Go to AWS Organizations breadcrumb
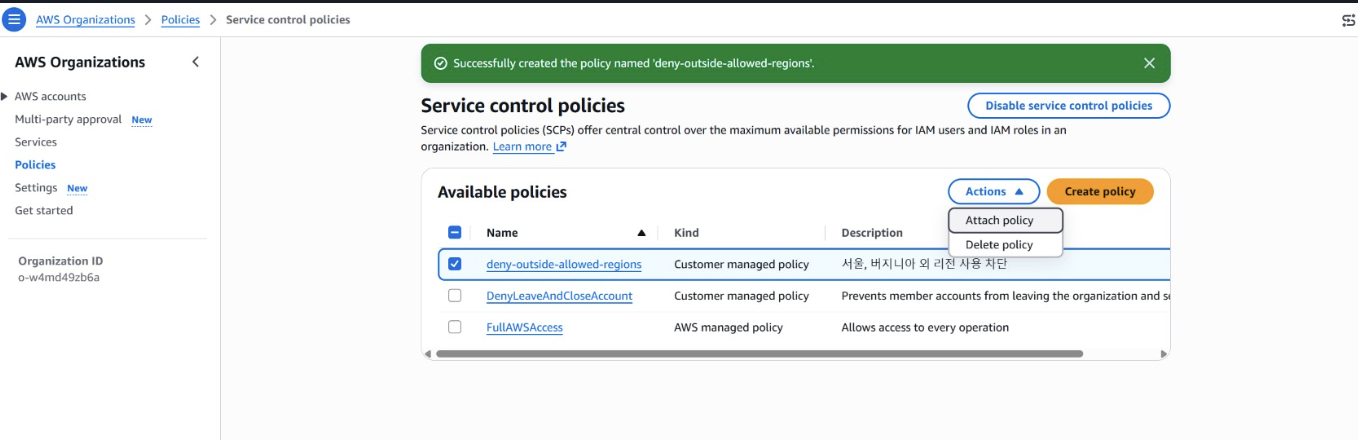Image resolution: width=1358 pixels, height=440 pixels. click(x=86, y=20)
